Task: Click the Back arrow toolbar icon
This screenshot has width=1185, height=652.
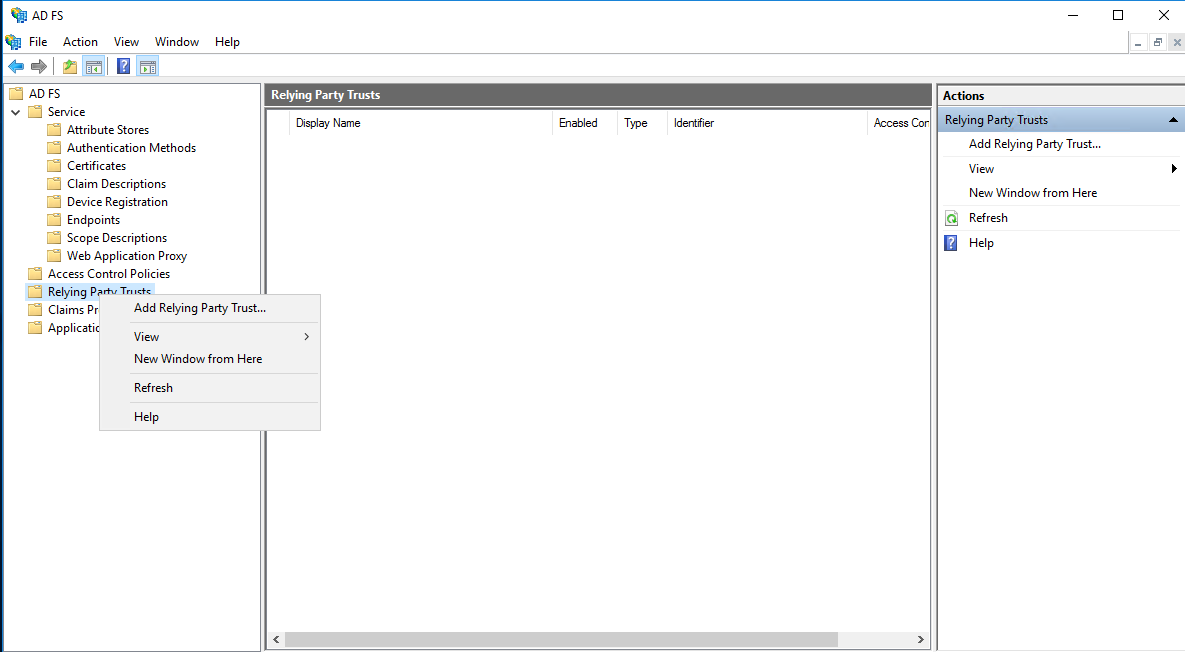Action: pos(16,66)
